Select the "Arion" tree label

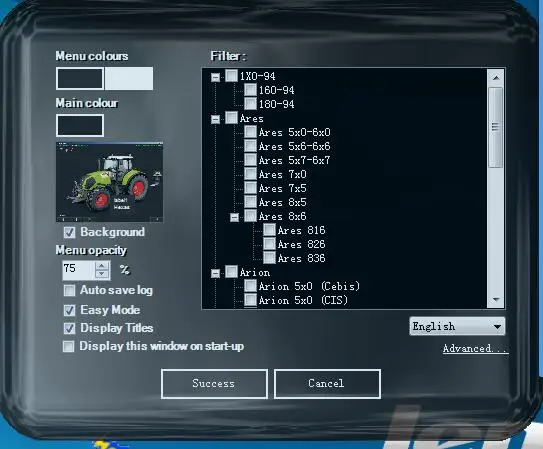[x=255, y=272]
